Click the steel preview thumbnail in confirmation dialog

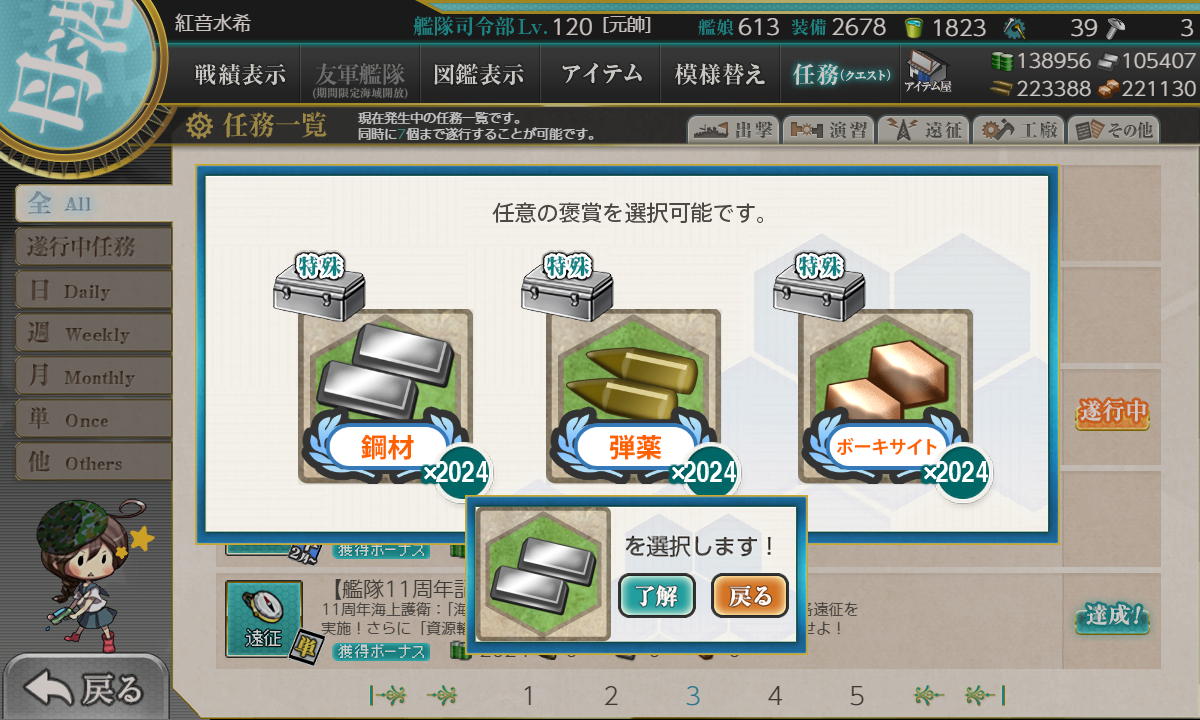(543, 573)
